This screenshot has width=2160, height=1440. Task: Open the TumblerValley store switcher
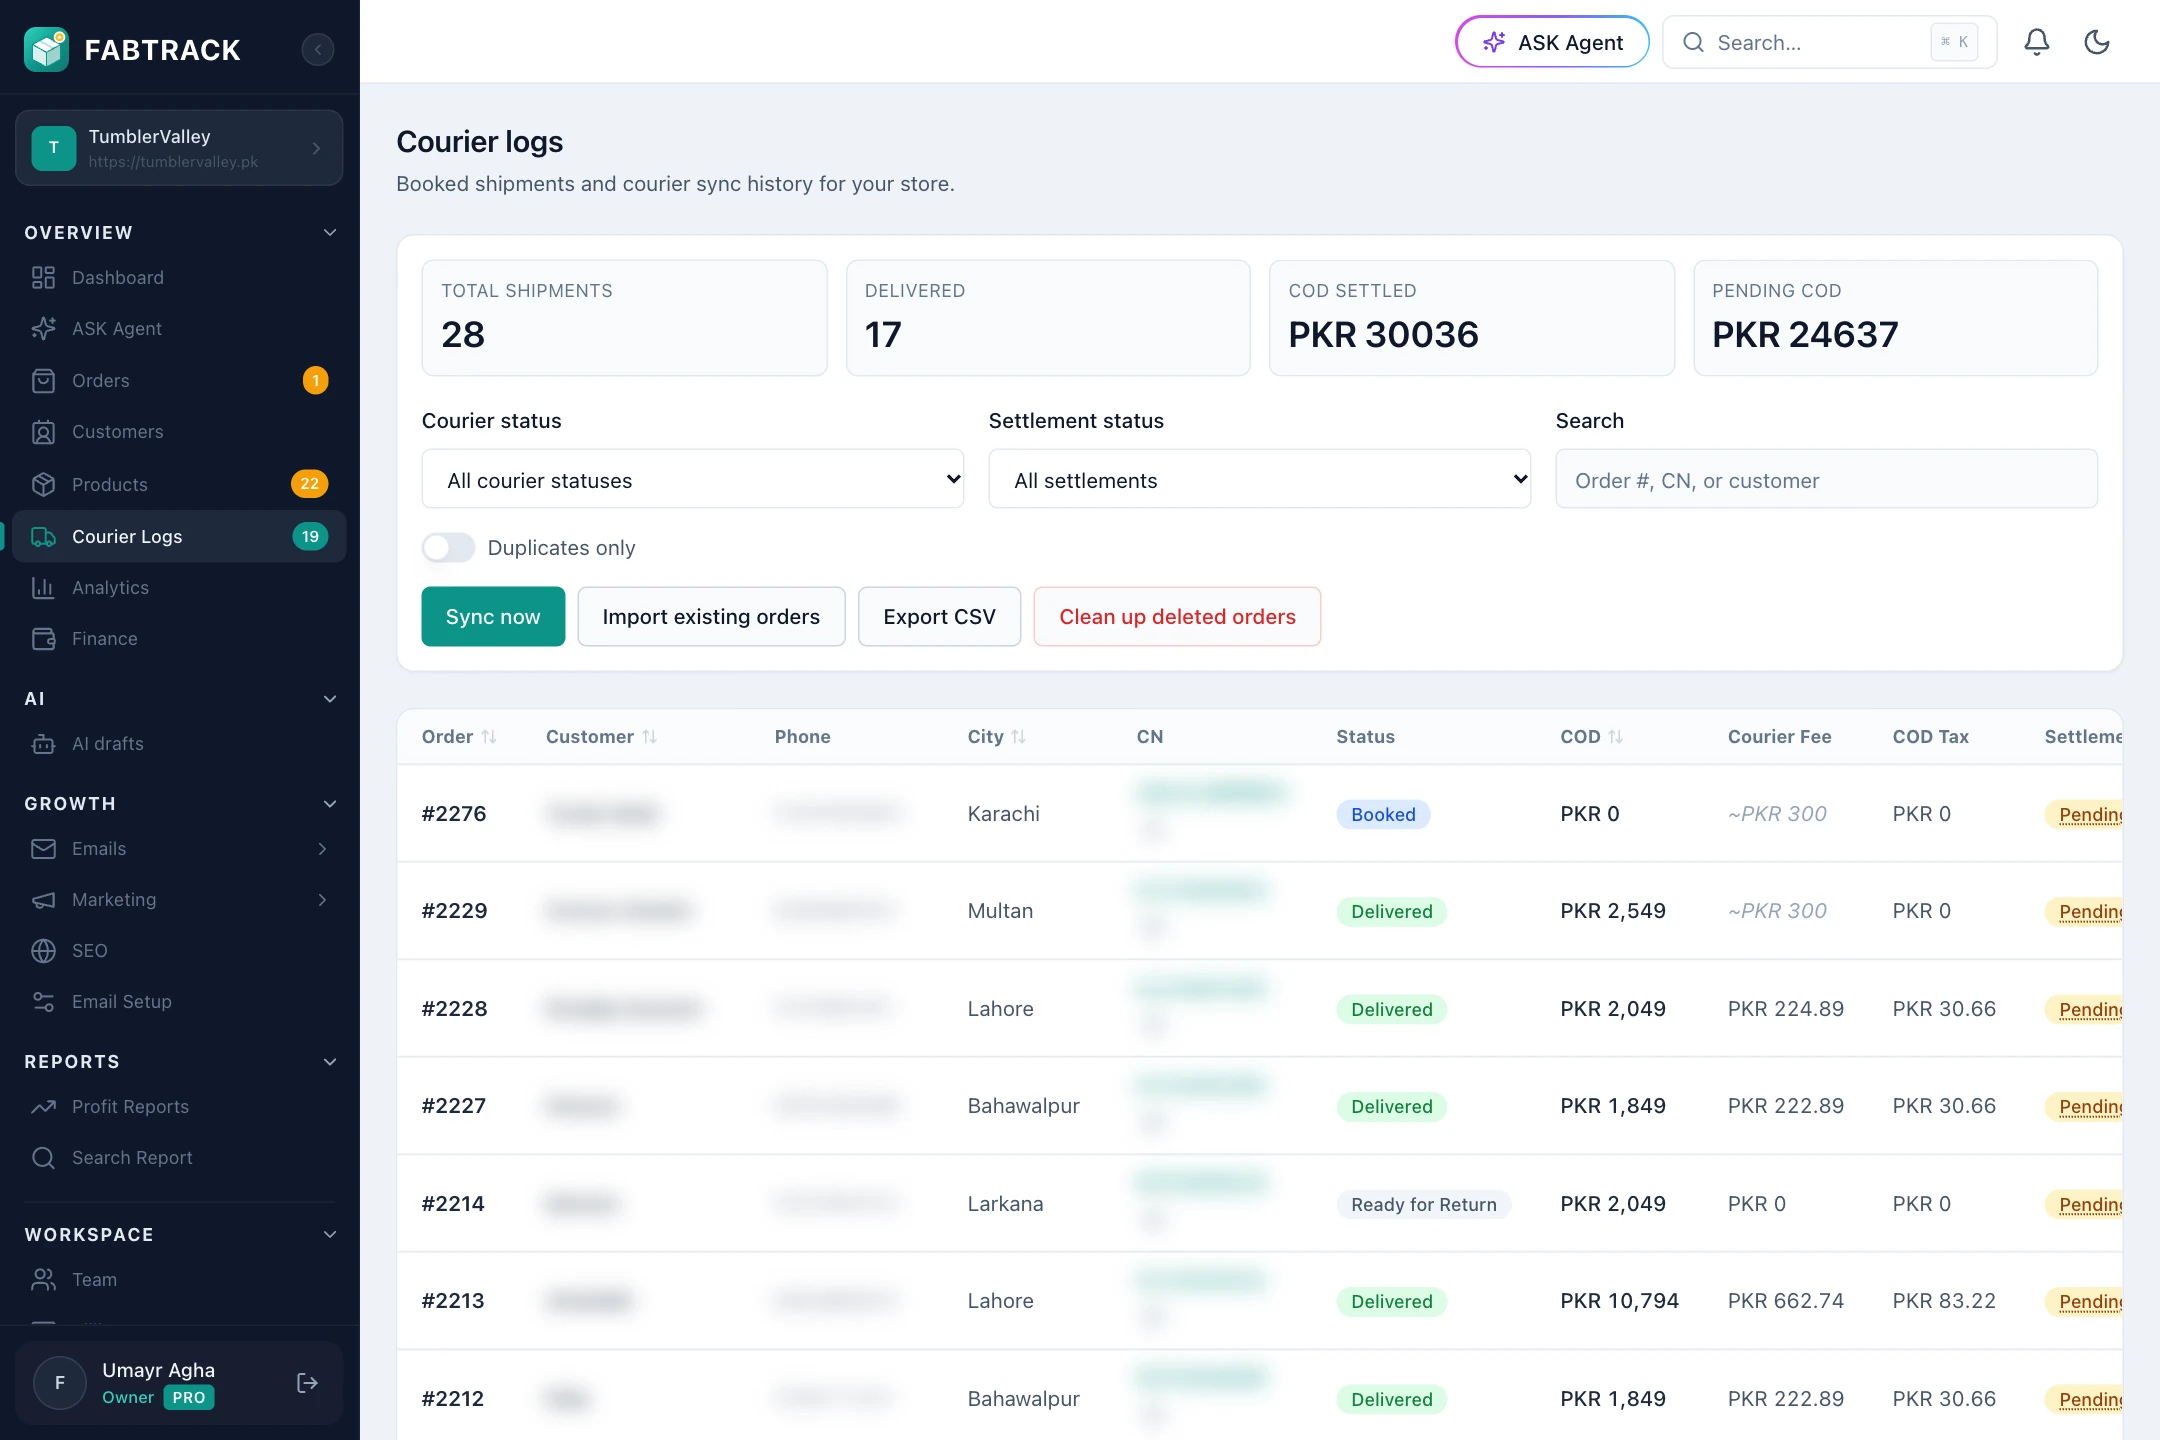click(179, 148)
